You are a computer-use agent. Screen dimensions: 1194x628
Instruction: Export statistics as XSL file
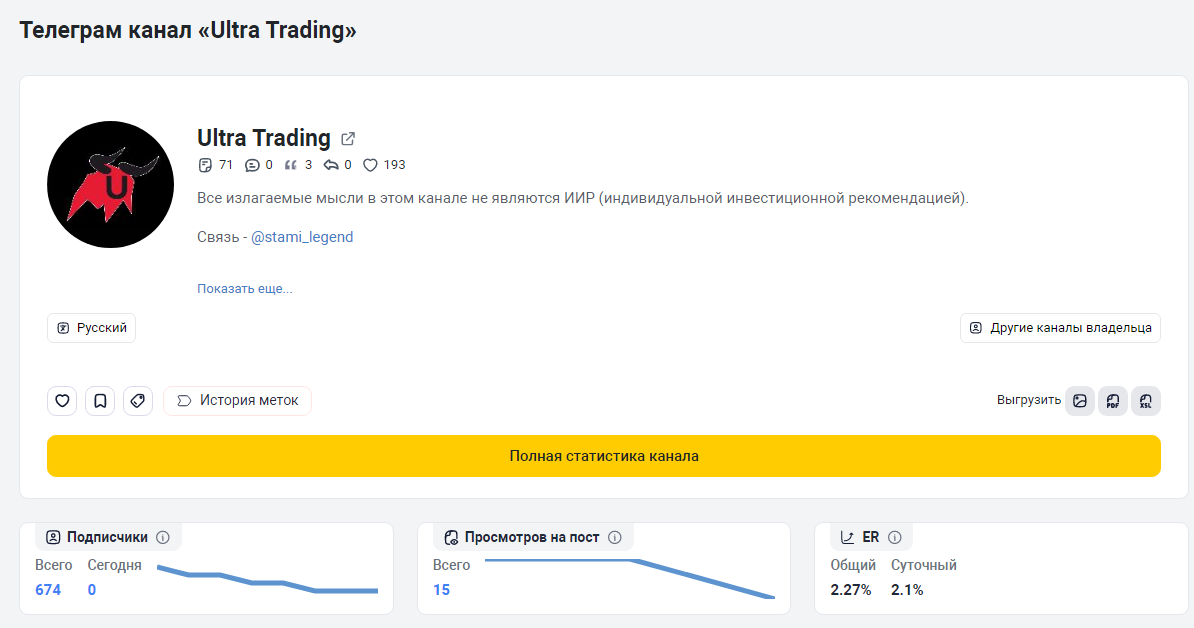(x=1146, y=400)
